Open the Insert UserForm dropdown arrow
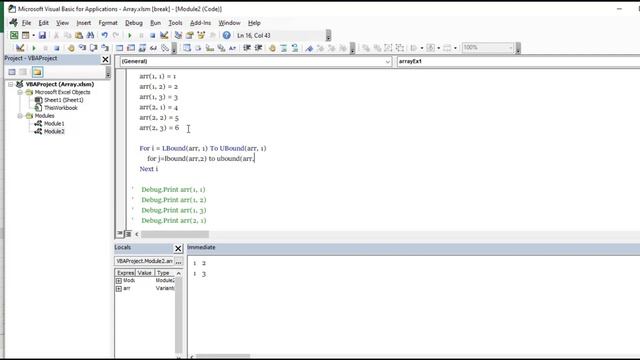Viewport: 640px width, 360px height. (33, 36)
